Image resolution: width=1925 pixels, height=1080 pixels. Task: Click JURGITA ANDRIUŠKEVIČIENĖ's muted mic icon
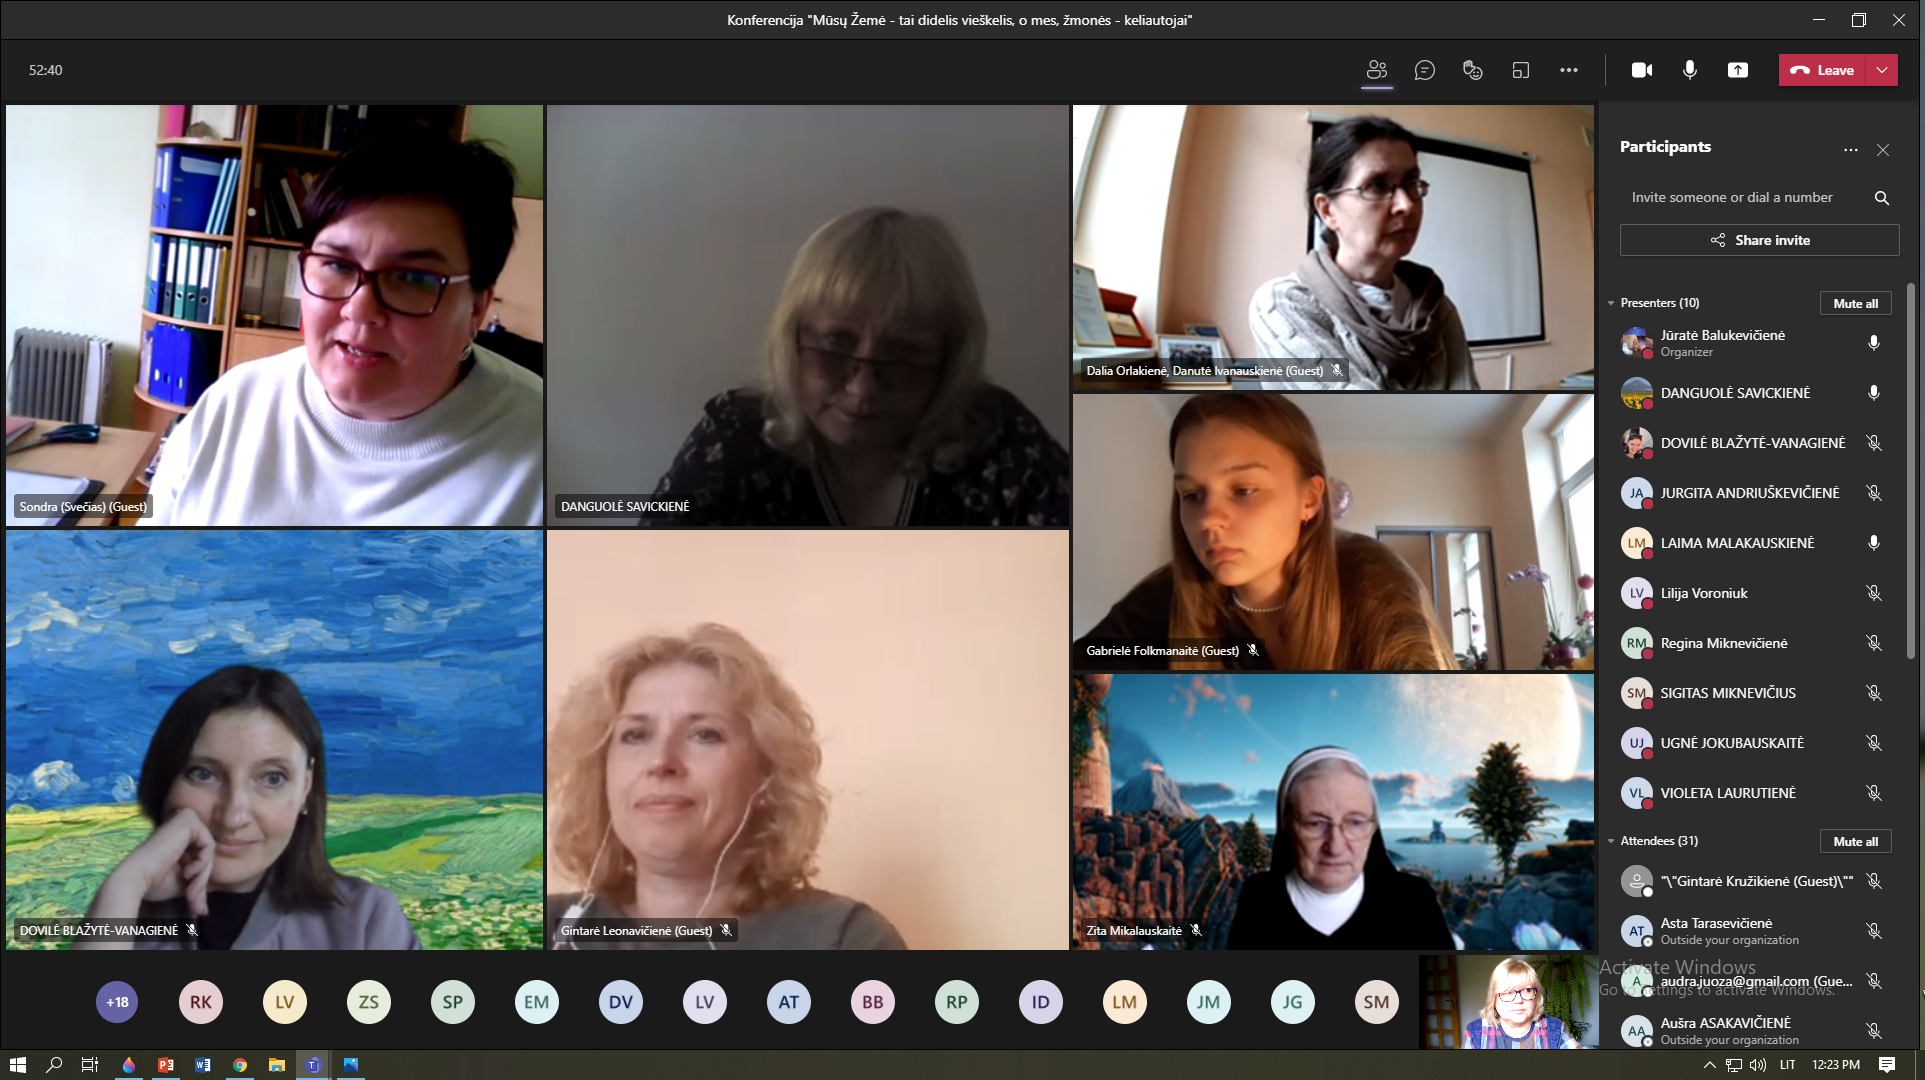(x=1874, y=493)
